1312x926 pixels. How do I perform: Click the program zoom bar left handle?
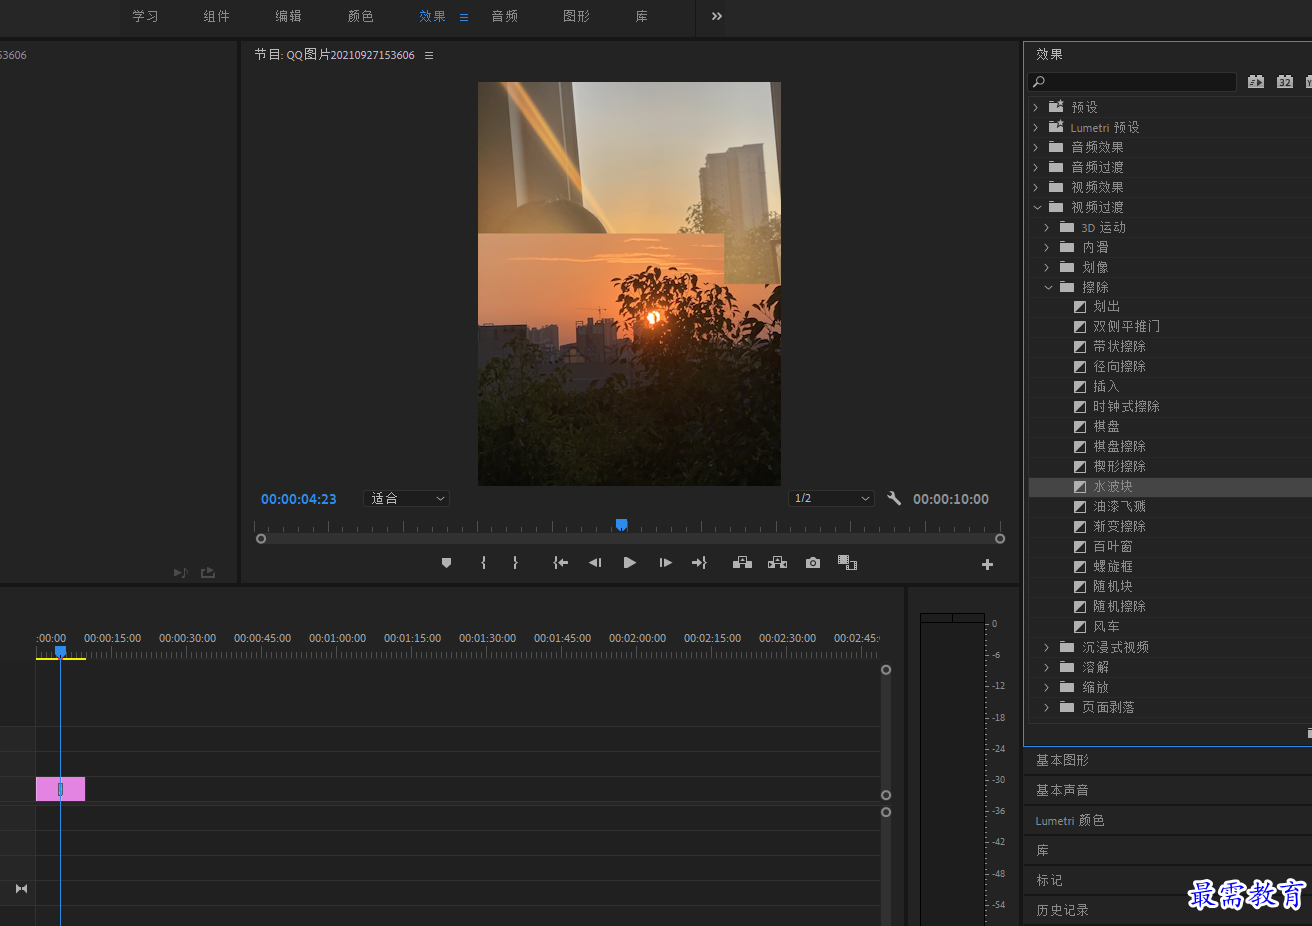coord(261,539)
